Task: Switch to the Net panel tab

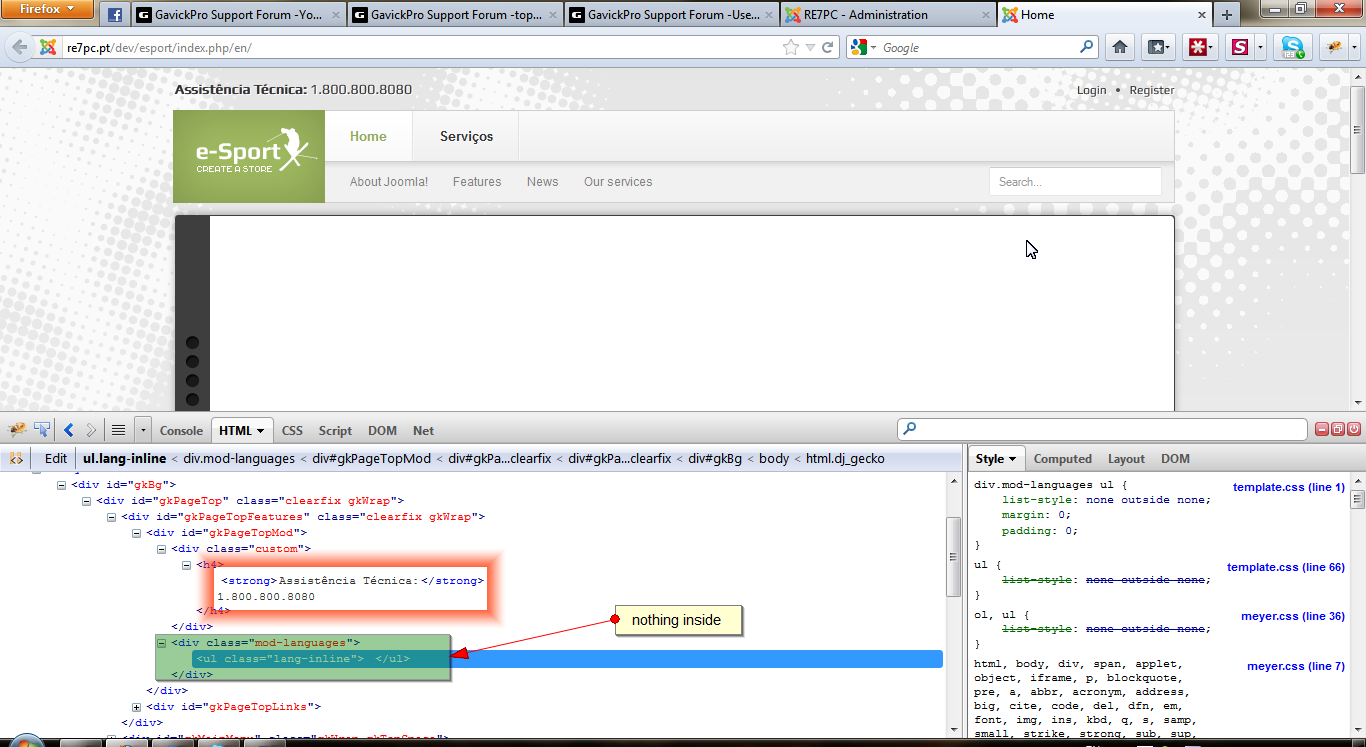Action: point(423,431)
